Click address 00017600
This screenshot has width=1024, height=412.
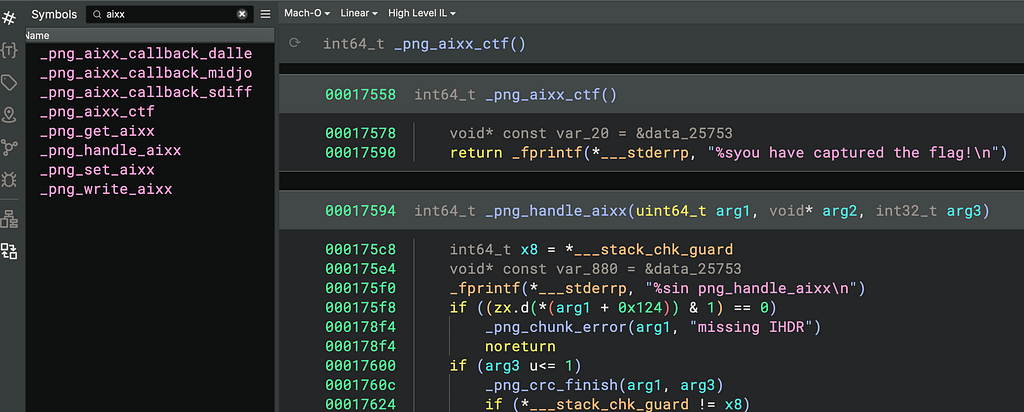(360, 365)
